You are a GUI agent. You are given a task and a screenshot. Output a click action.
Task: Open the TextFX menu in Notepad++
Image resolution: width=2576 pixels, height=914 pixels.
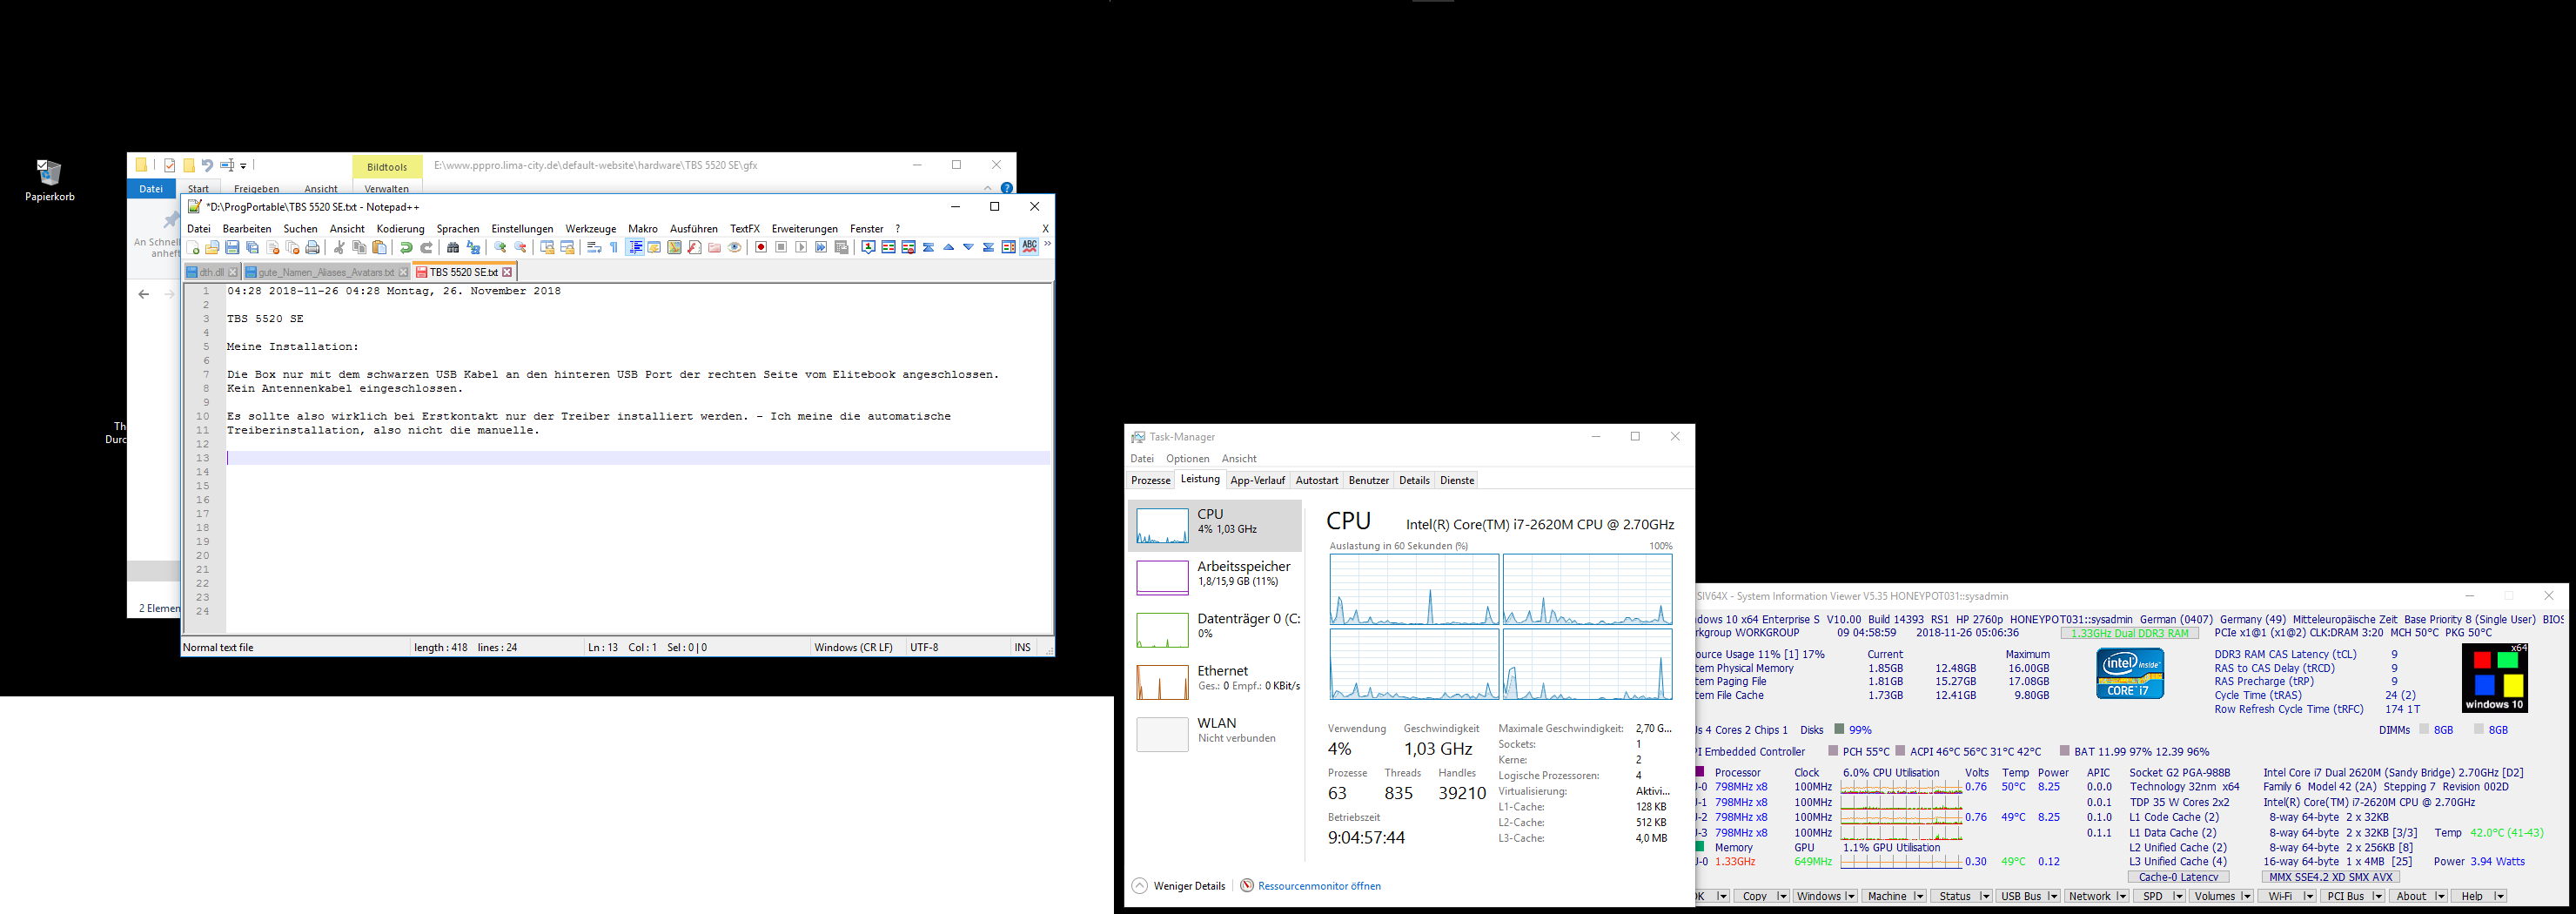pyautogui.click(x=744, y=229)
